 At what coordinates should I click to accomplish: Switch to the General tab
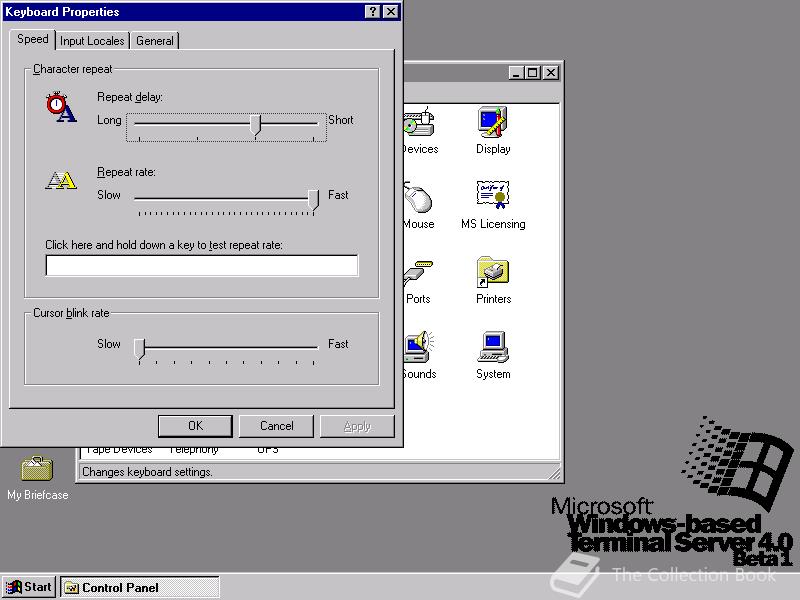click(154, 41)
